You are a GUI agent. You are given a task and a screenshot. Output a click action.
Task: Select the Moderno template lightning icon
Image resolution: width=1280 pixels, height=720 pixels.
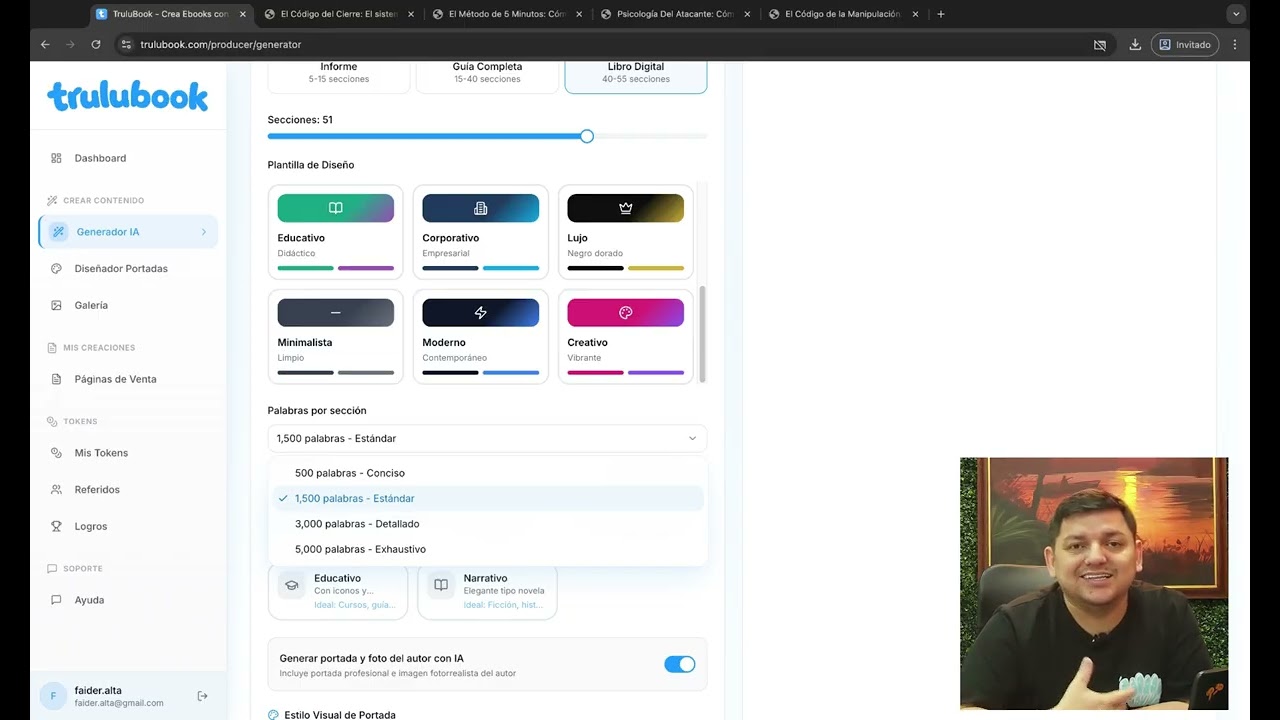pos(481,313)
